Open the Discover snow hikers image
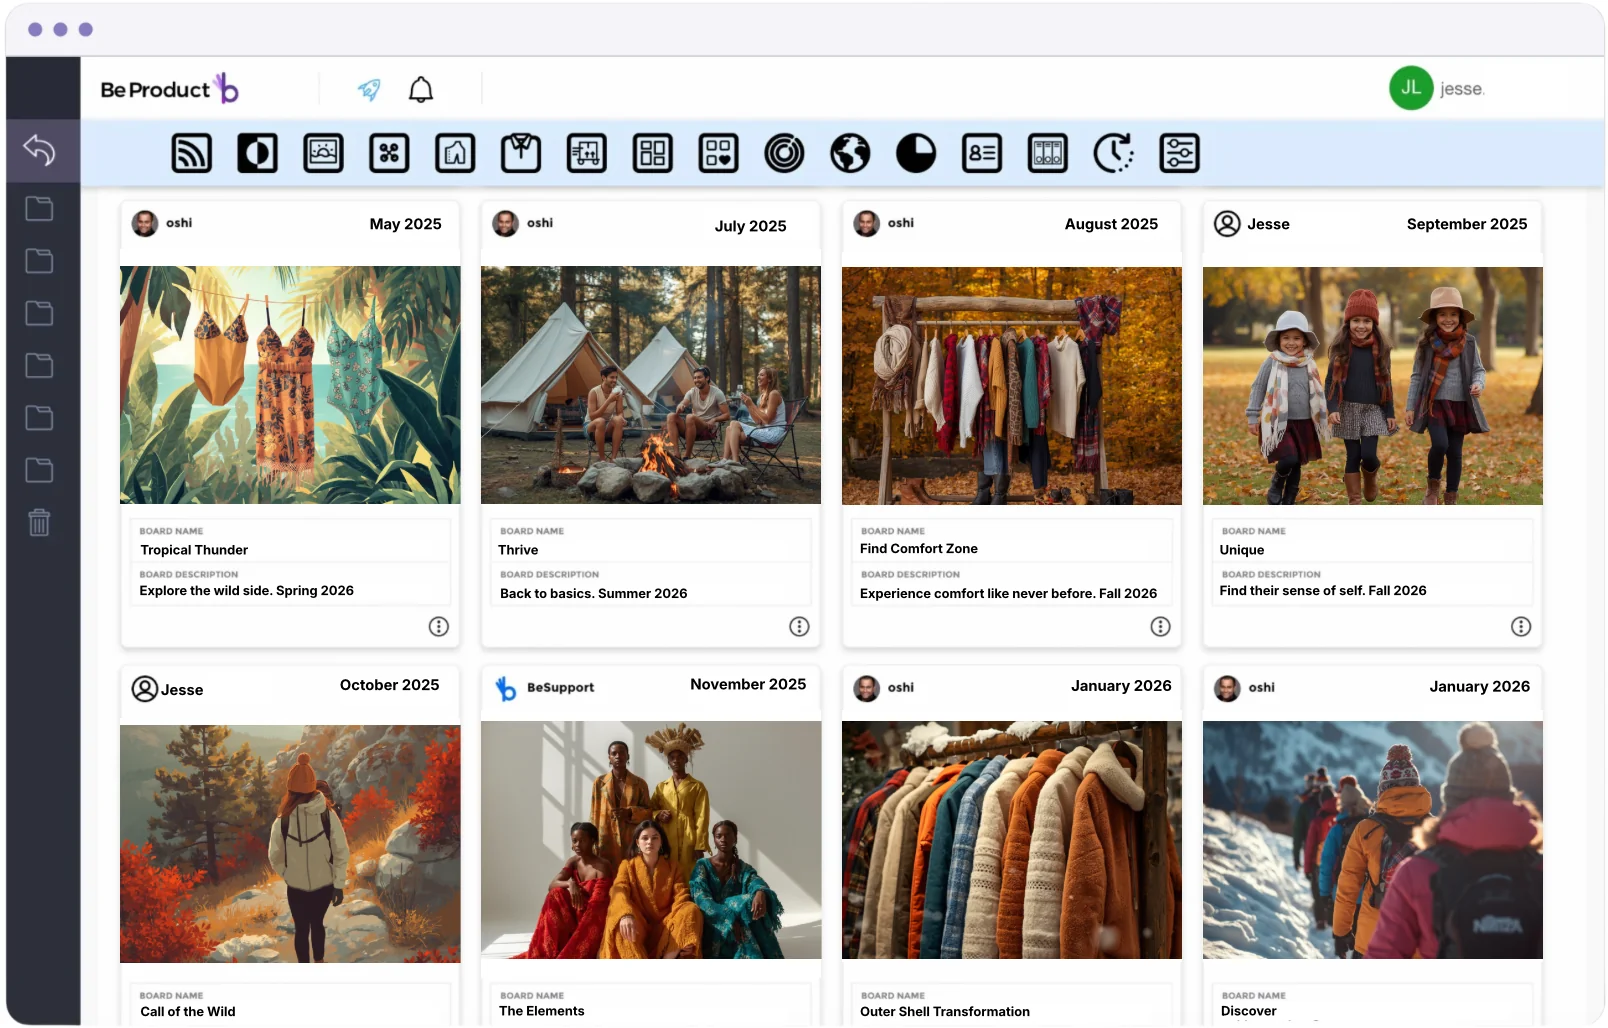 coord(1373,840)
